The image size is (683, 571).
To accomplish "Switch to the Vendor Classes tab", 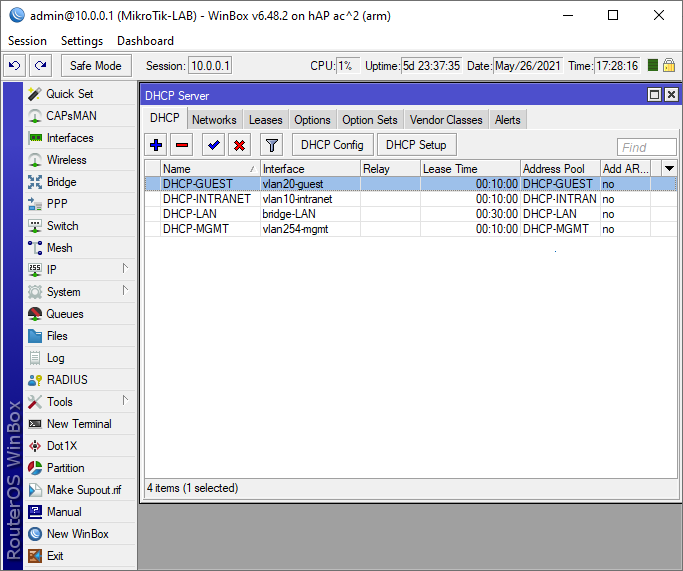I will tap(446, 120).
